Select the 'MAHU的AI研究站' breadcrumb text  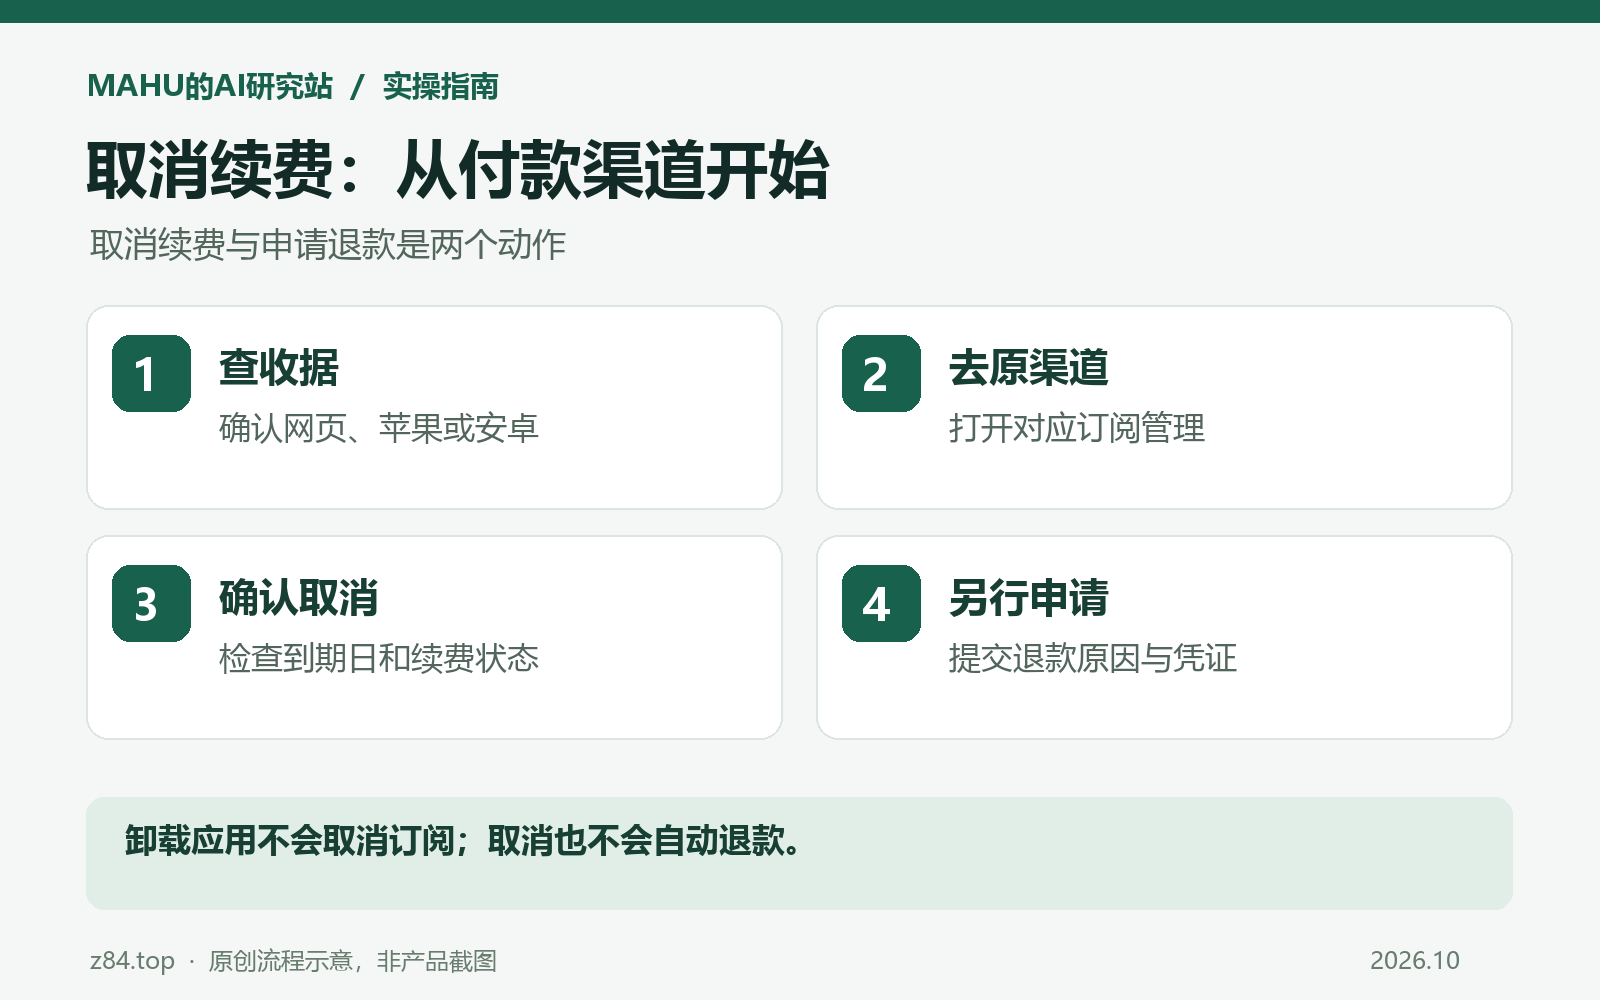click(x=210, y=86)
